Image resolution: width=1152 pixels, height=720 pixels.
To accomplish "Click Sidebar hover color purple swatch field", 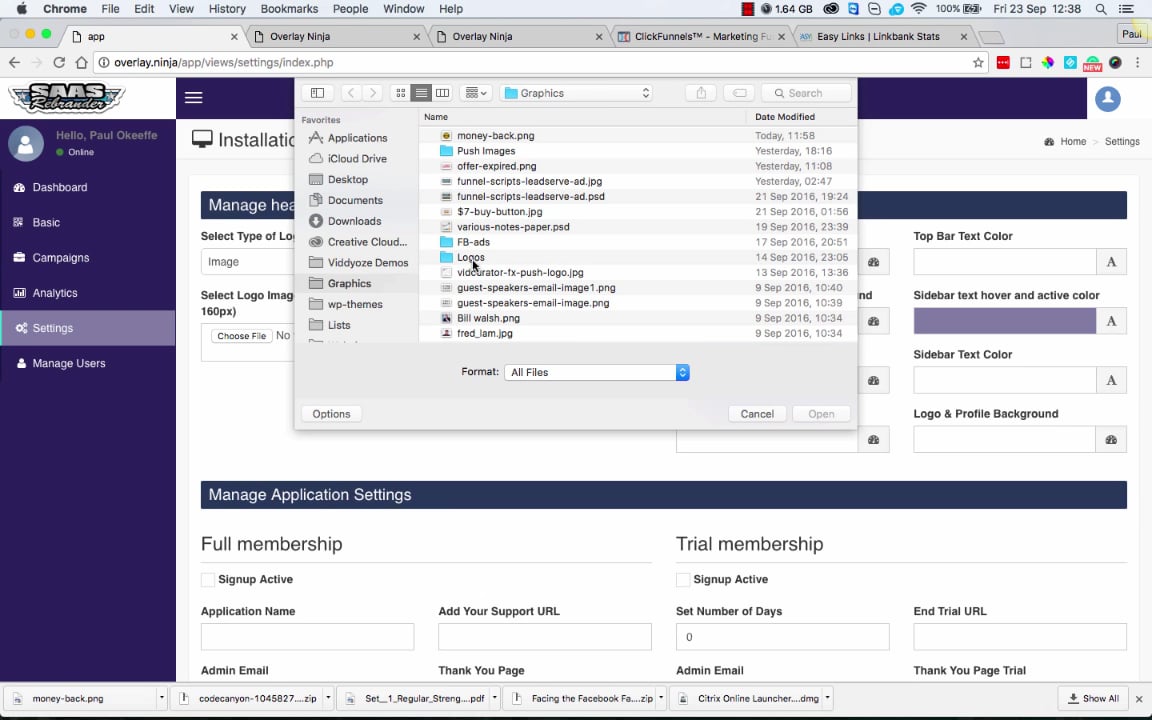I will click(x=1004, y=321).
